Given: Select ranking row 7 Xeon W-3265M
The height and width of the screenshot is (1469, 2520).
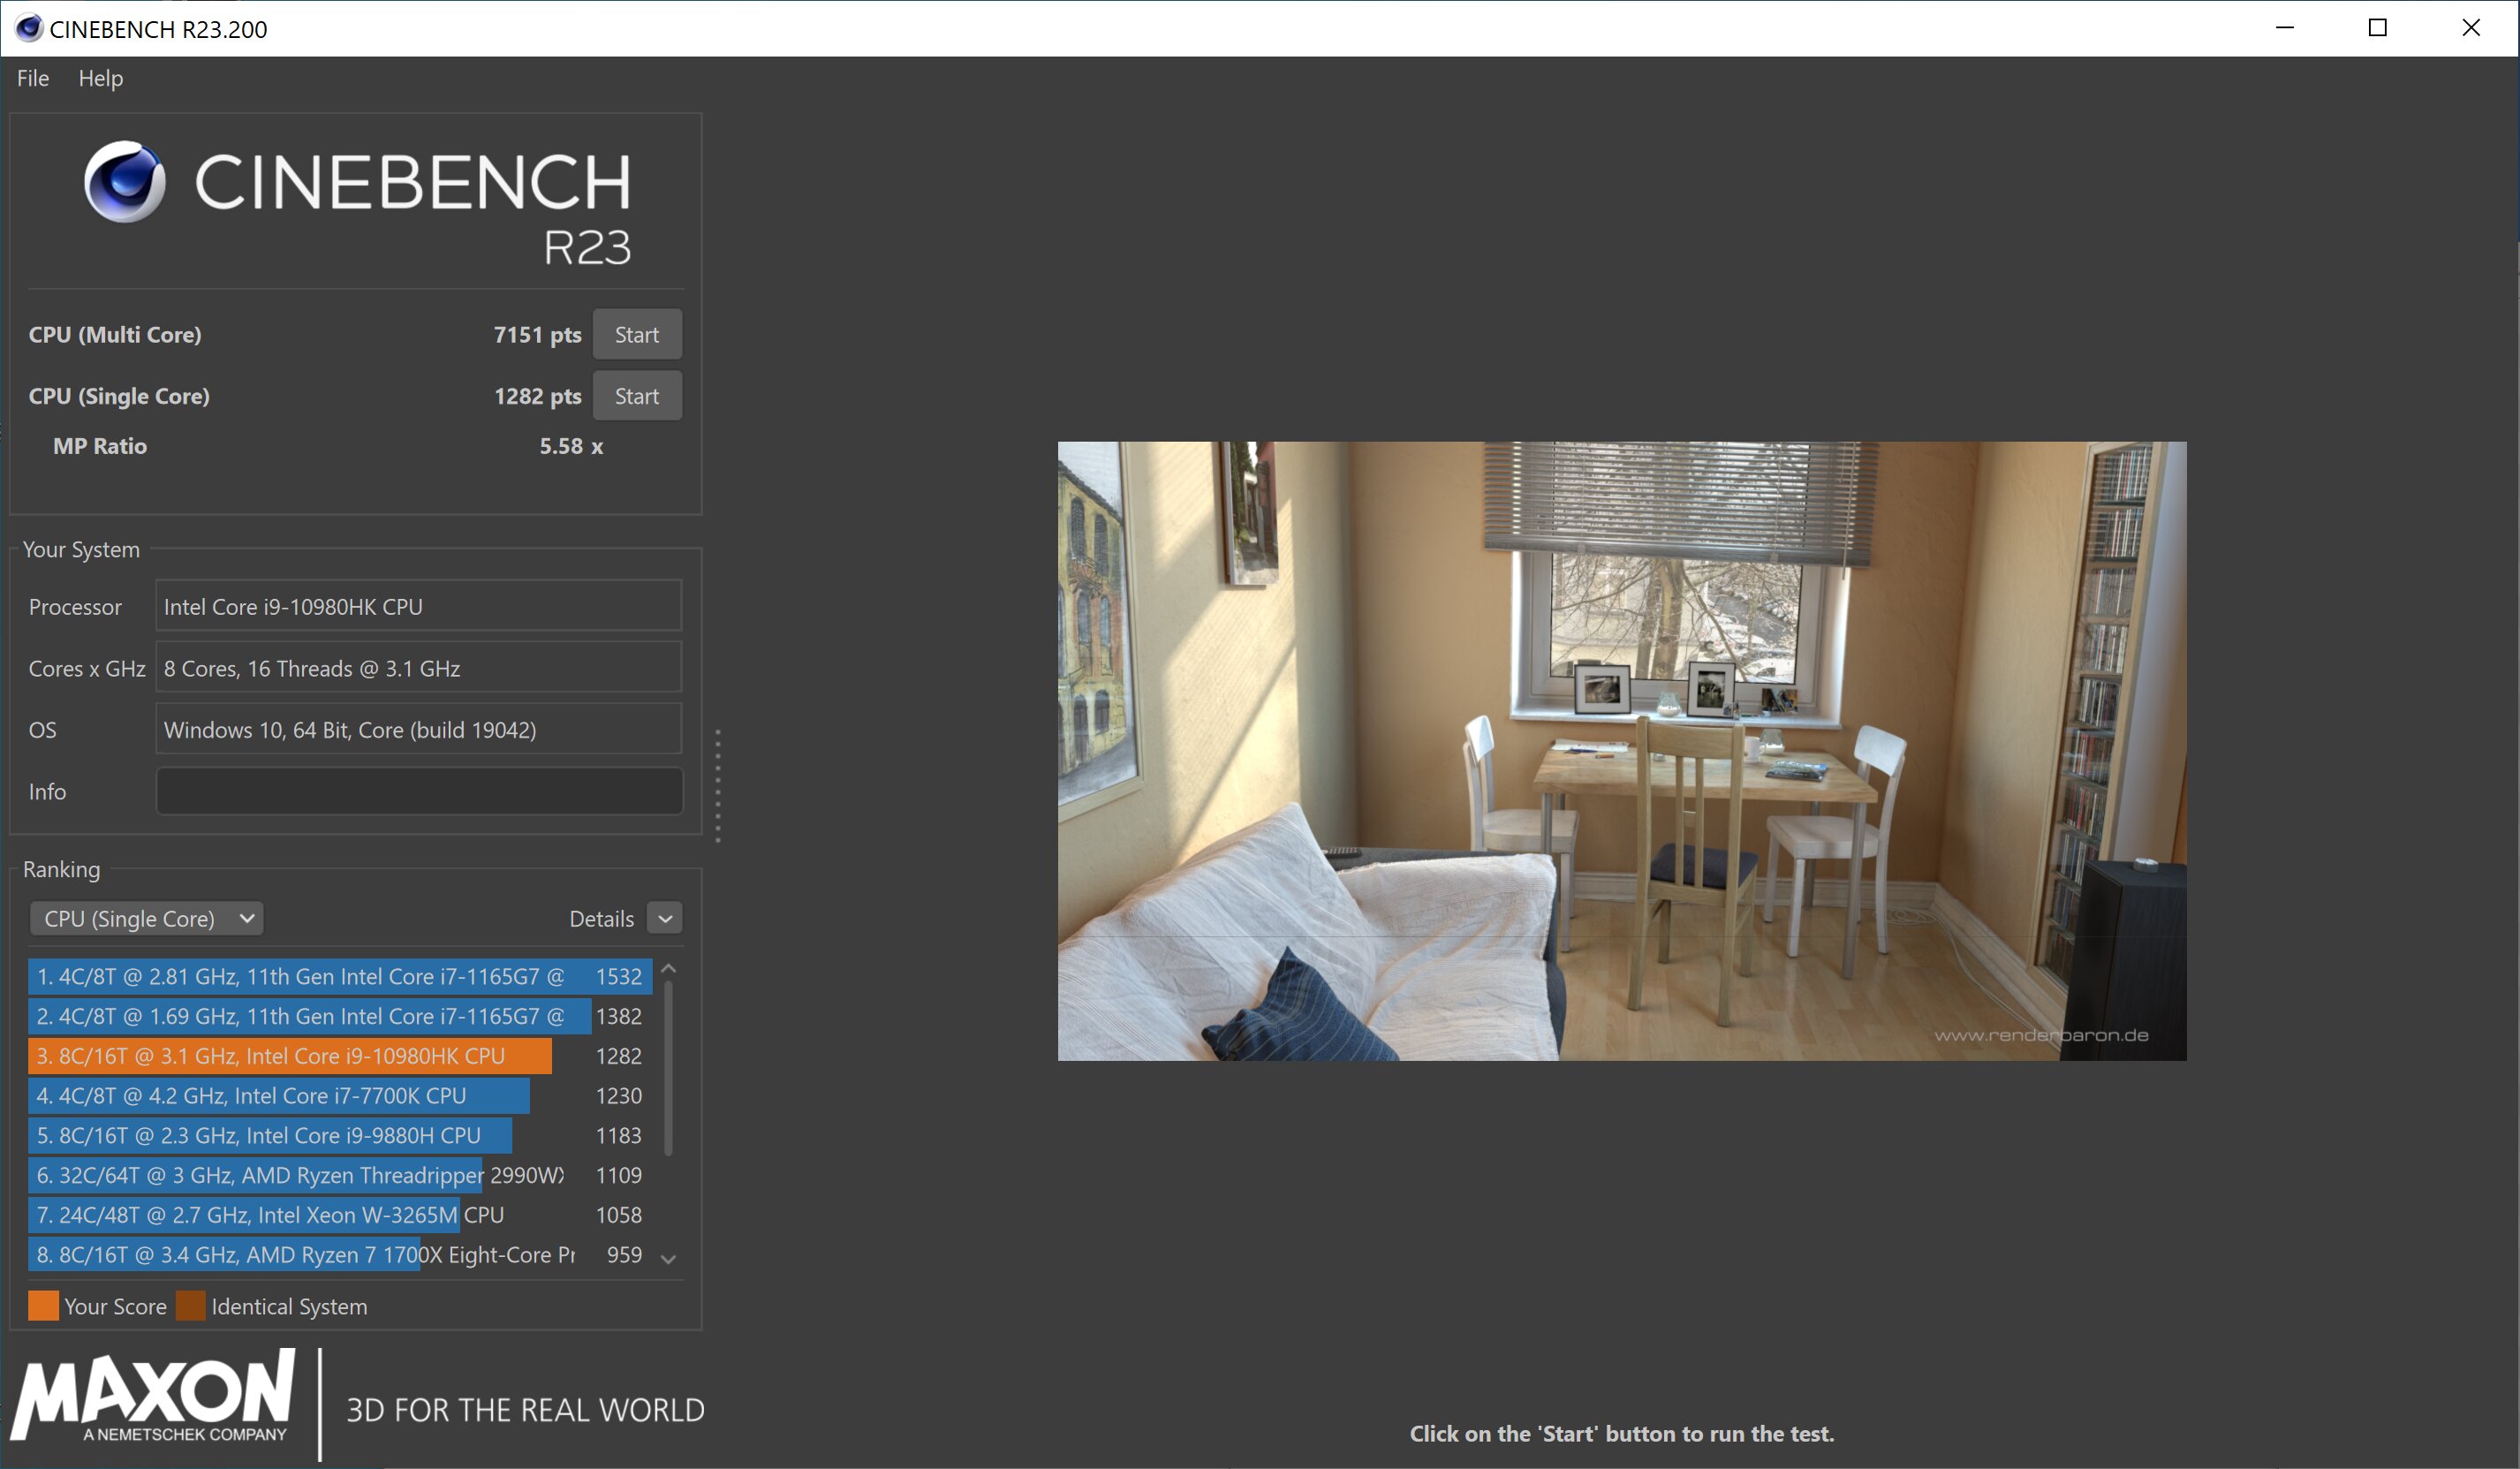Looking at the screenshot, I should click(x=340, y=1215).
